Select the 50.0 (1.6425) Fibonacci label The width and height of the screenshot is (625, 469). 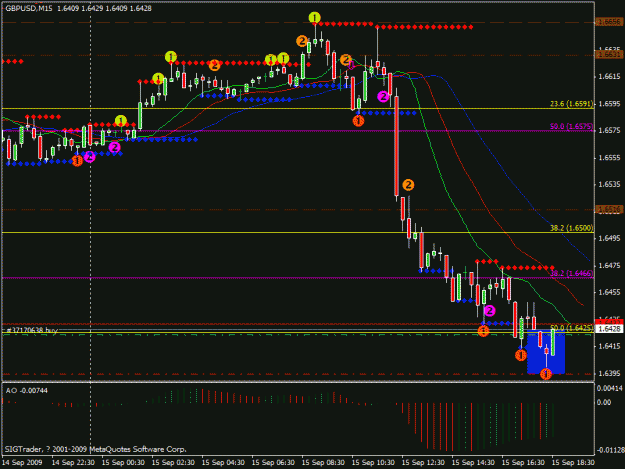click(x=571, y=328)
